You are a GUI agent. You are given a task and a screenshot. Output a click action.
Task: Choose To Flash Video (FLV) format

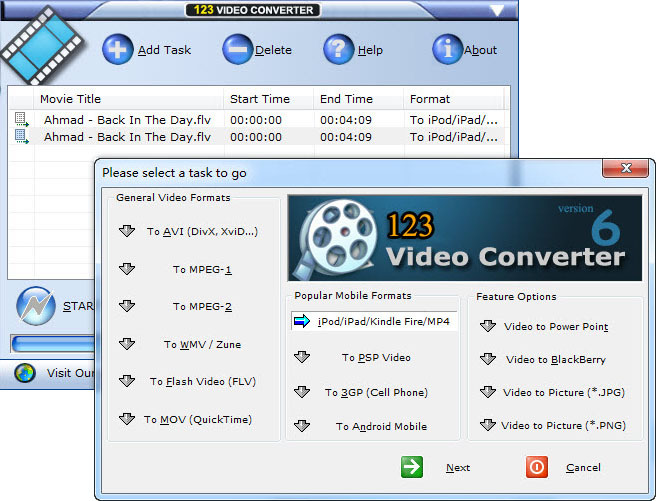203,381
